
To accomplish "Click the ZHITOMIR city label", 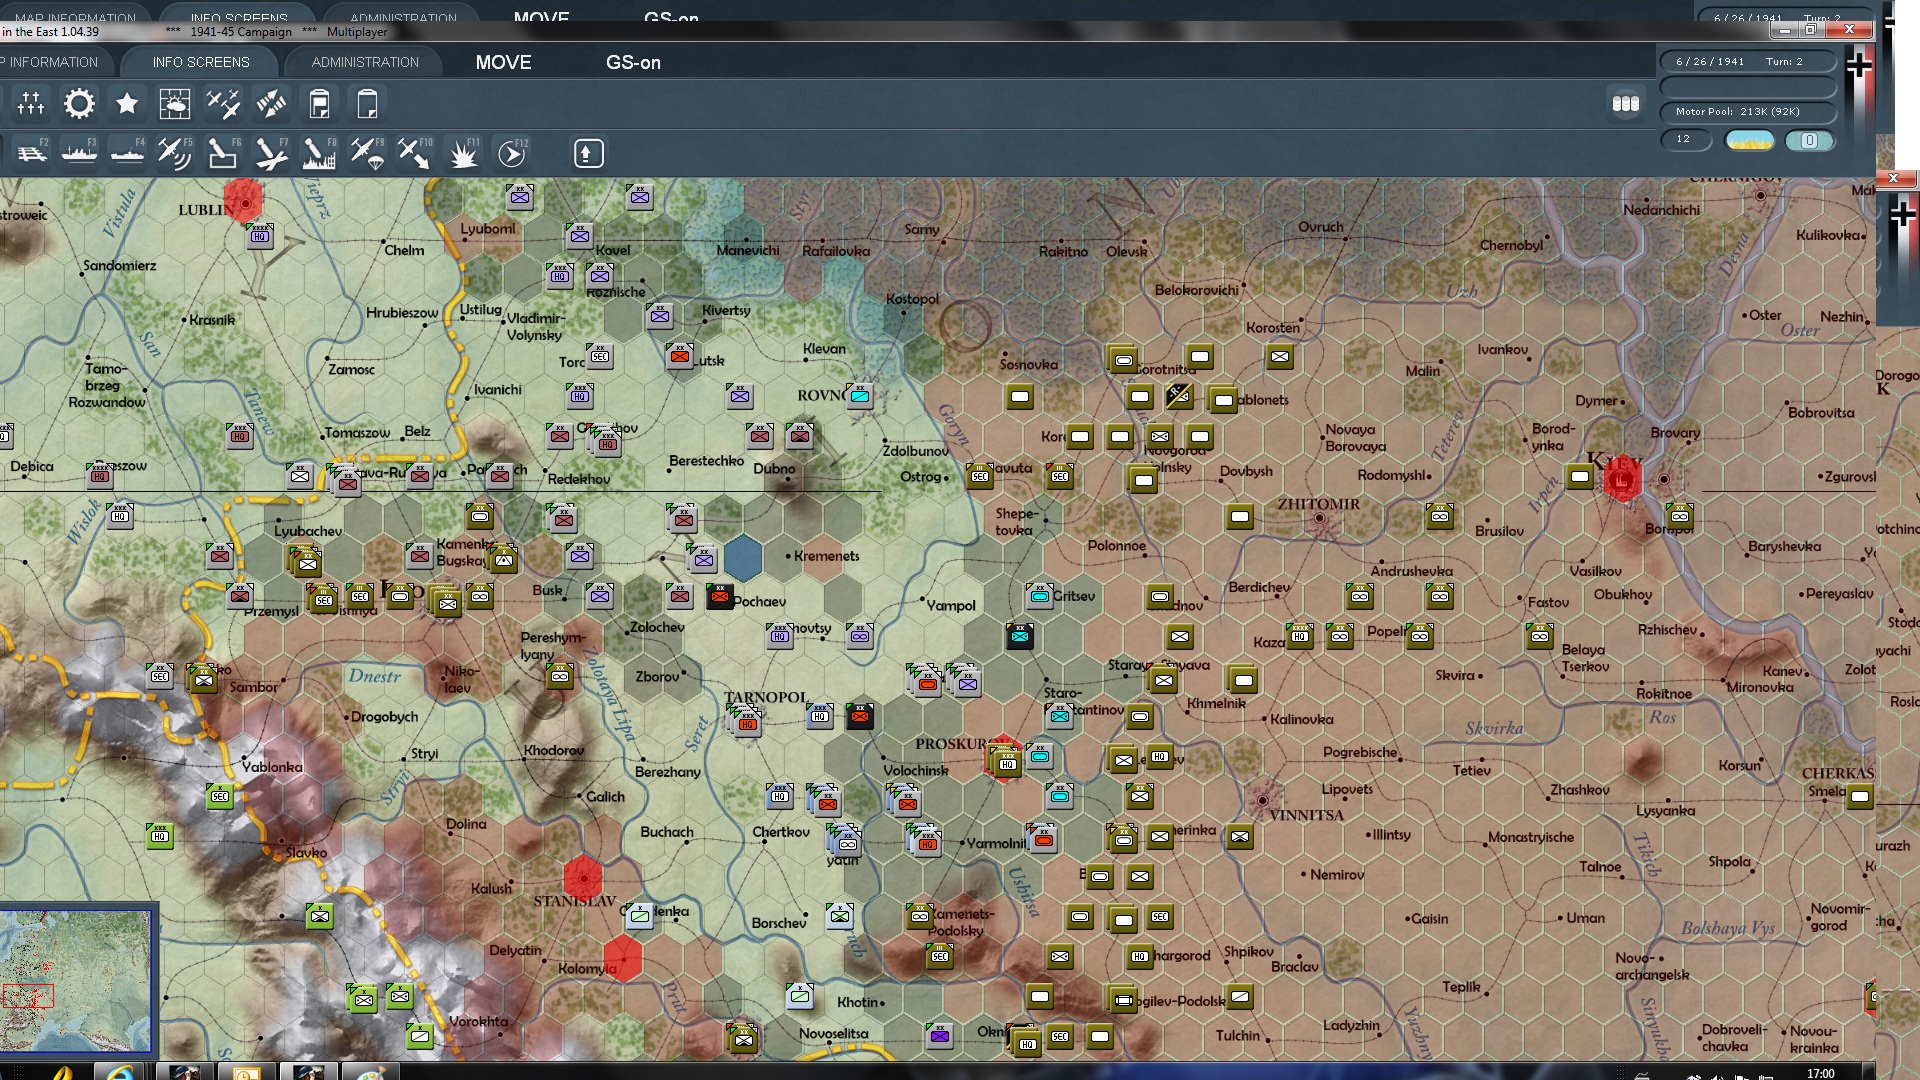I will (x=1318, y=504).
